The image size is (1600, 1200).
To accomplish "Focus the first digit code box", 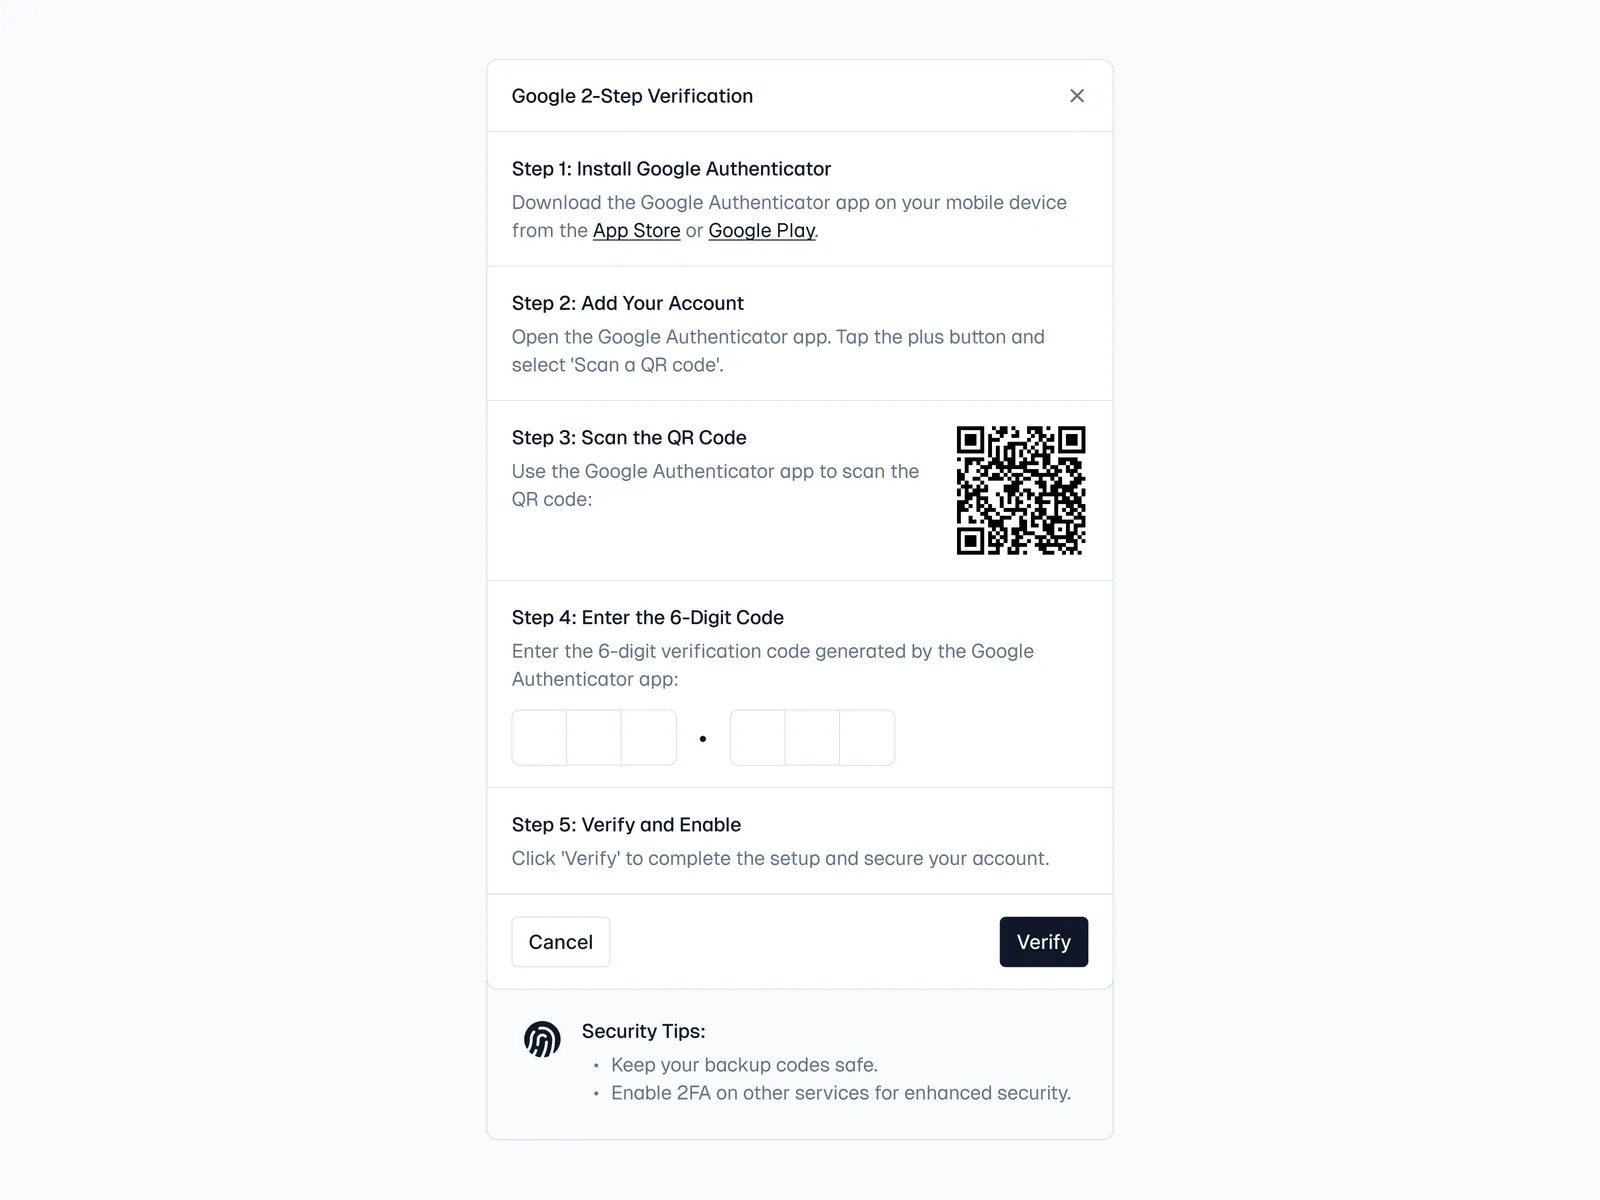I will (x=540, y=738).
